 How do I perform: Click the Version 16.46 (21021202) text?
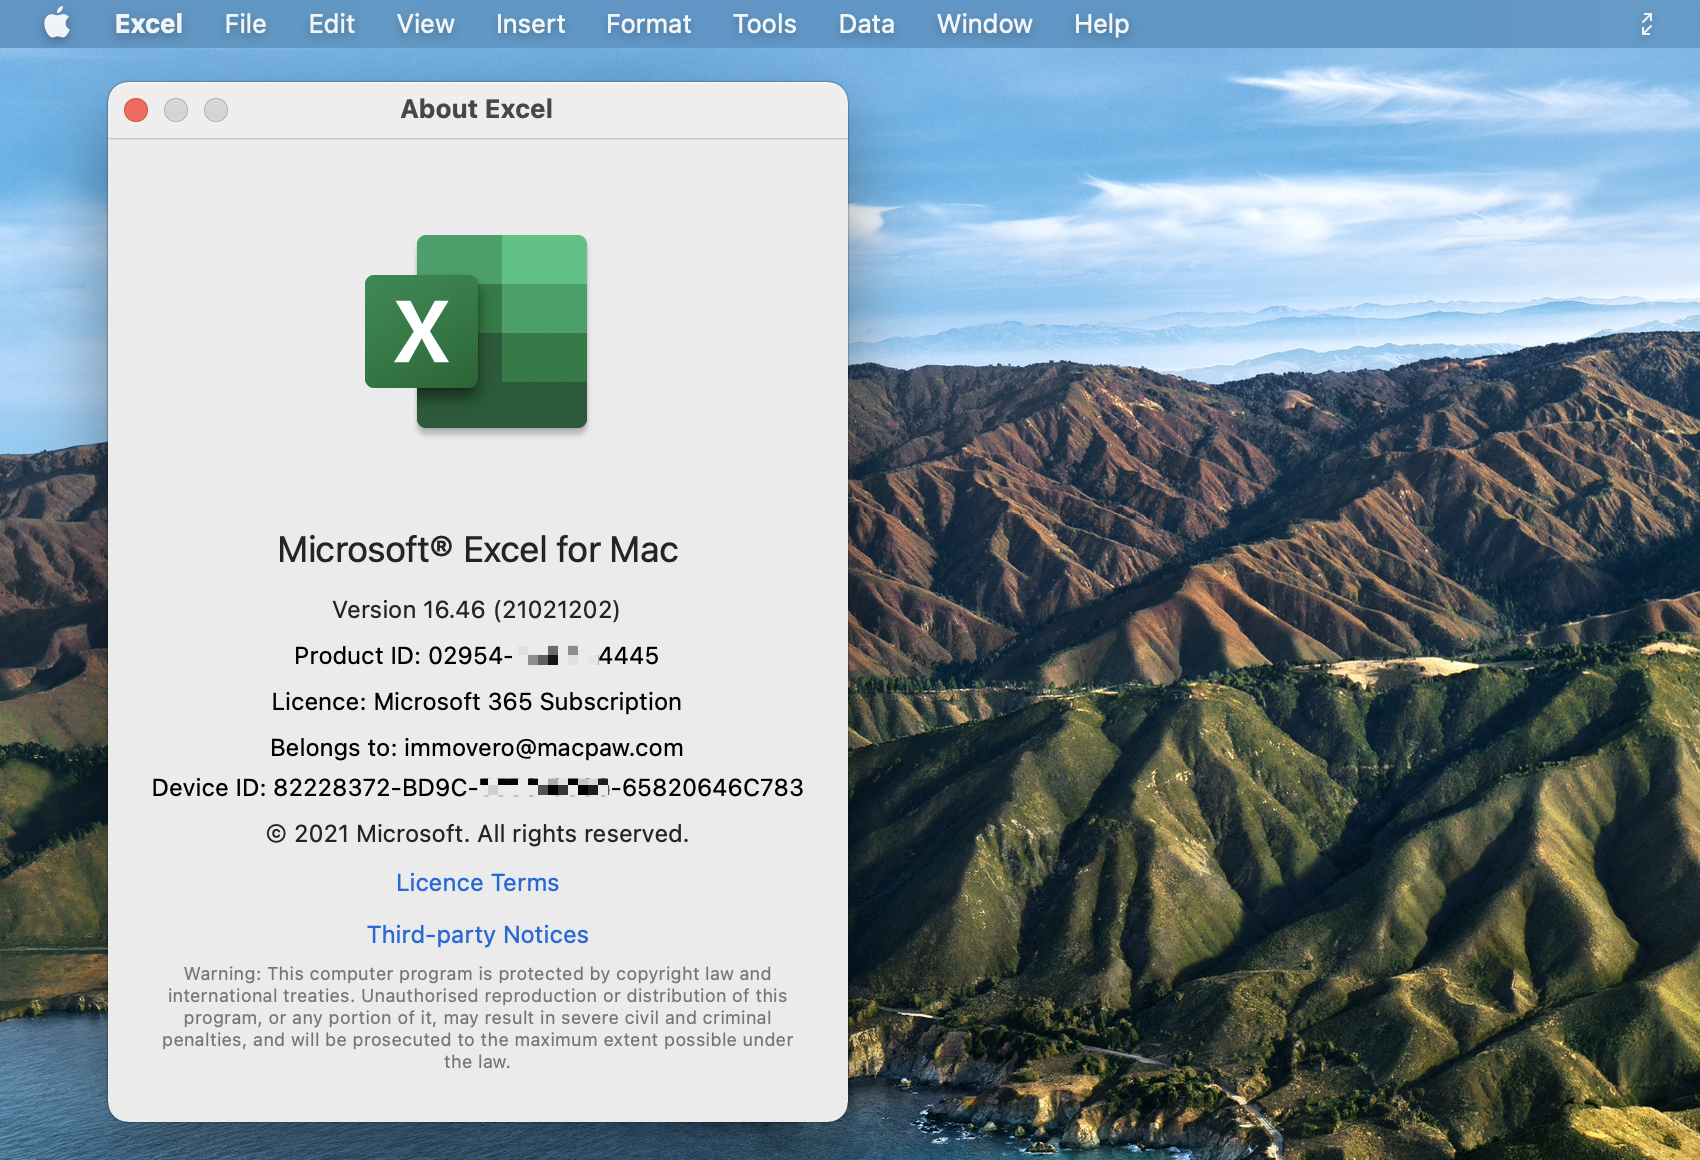(x=476, y=610)
